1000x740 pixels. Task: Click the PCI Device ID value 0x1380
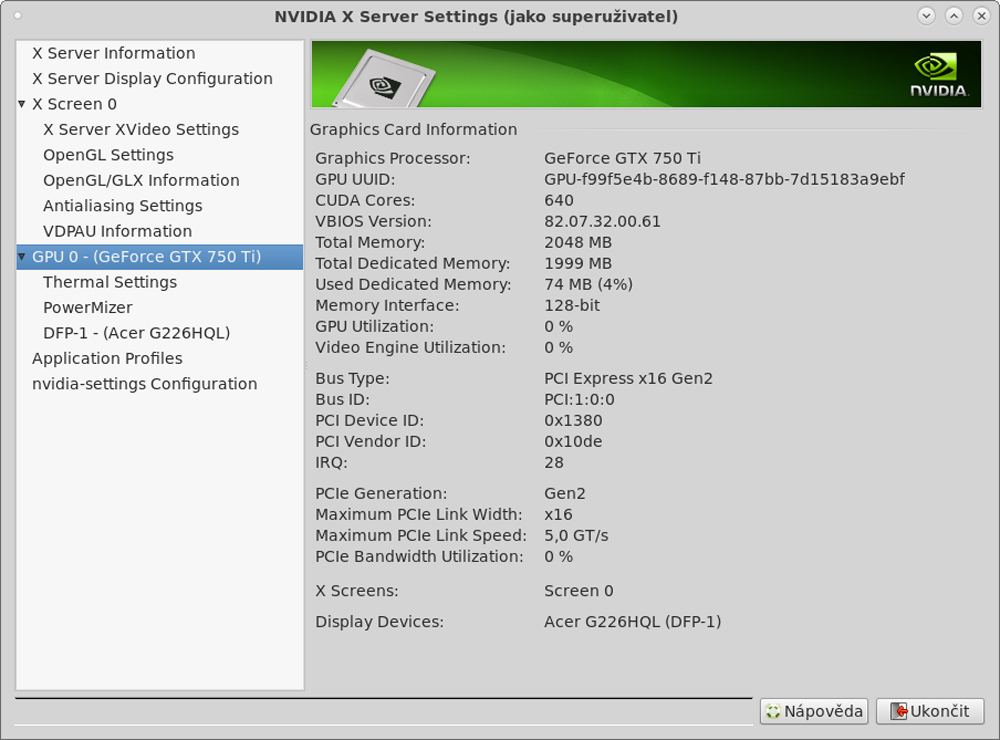click(x=573, y=420)
